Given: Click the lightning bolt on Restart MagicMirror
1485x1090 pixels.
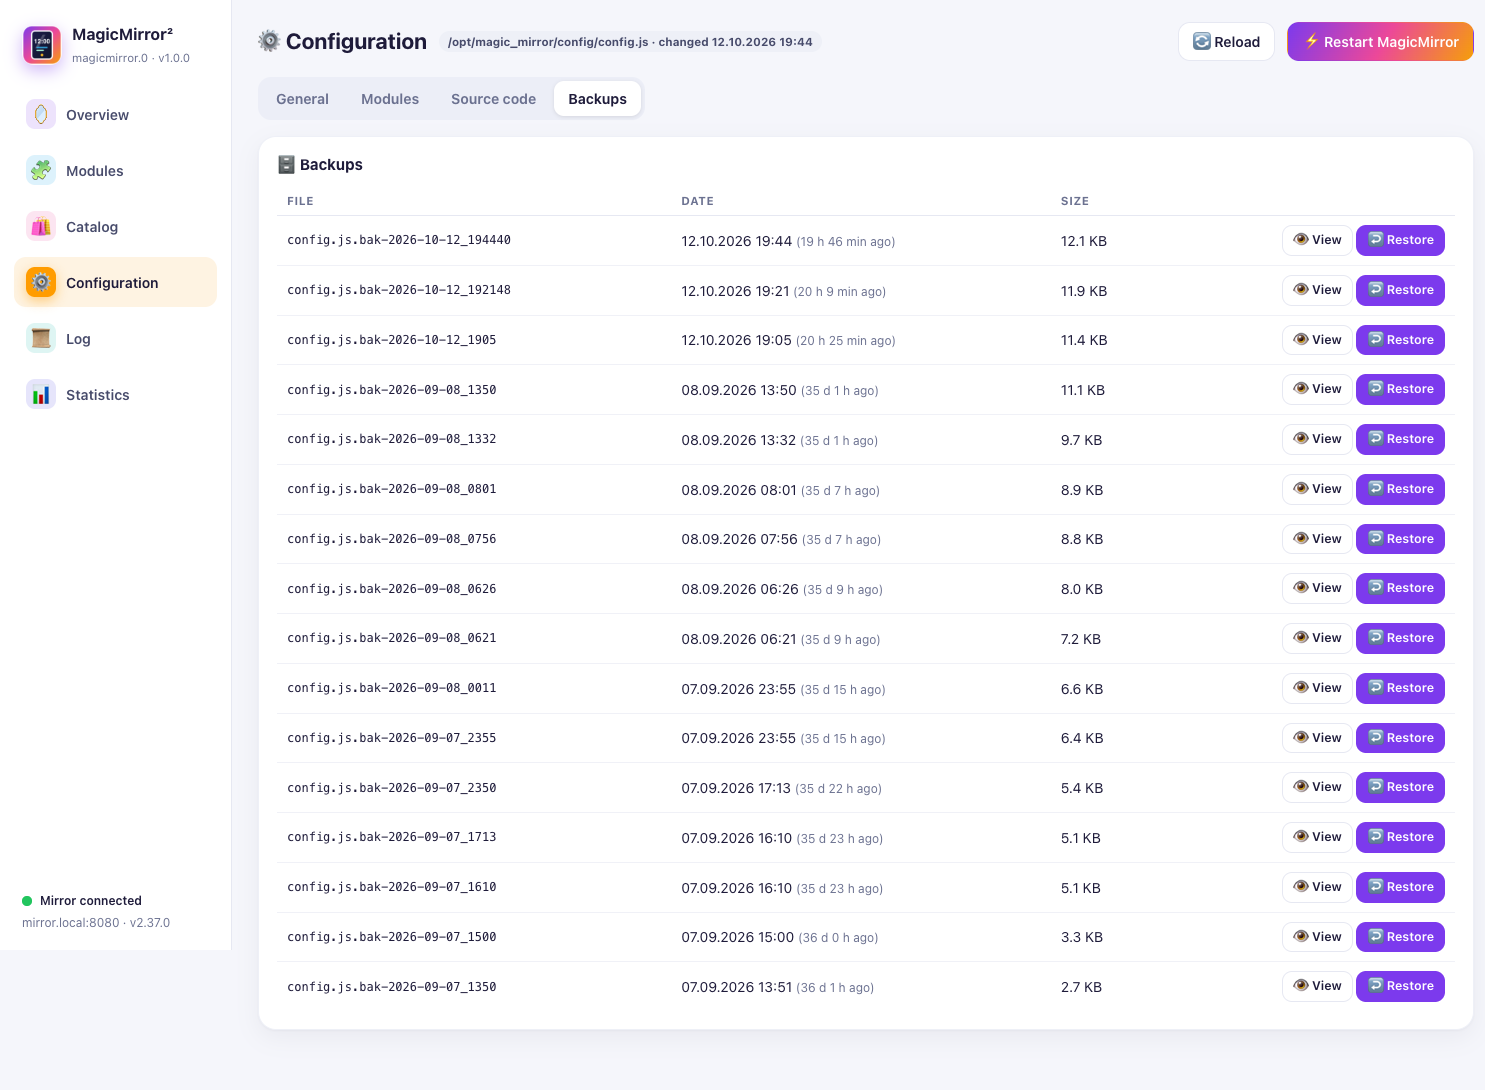Looking at the screenshot, I should (1311, 42).
